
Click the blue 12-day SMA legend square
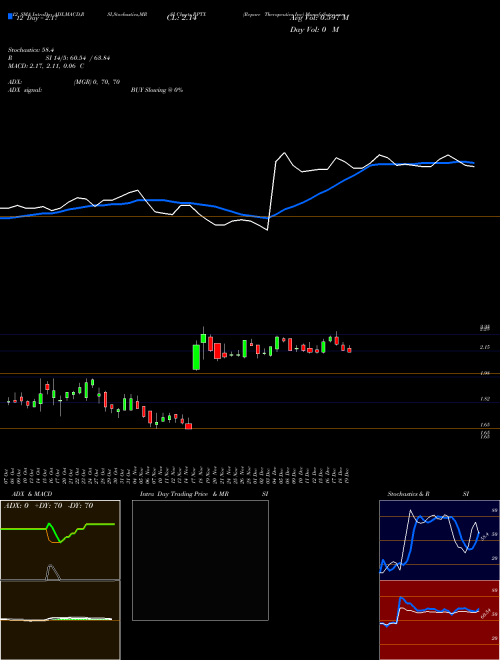click(11, 16)
